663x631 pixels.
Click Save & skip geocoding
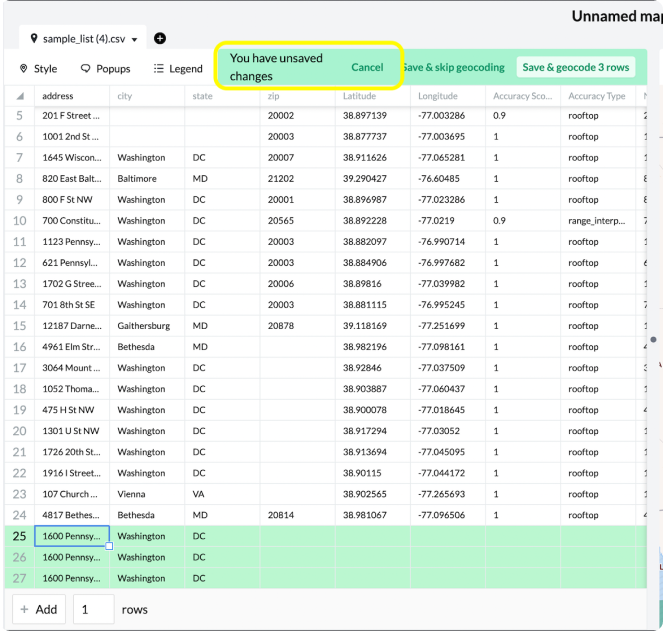(x=453, y=67)
